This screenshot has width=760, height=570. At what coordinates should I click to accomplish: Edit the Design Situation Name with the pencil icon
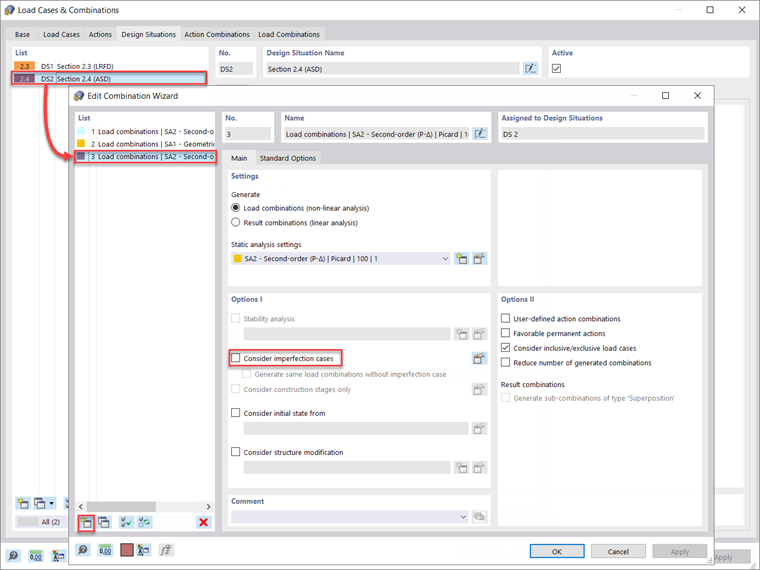click(x=531, y=68)
